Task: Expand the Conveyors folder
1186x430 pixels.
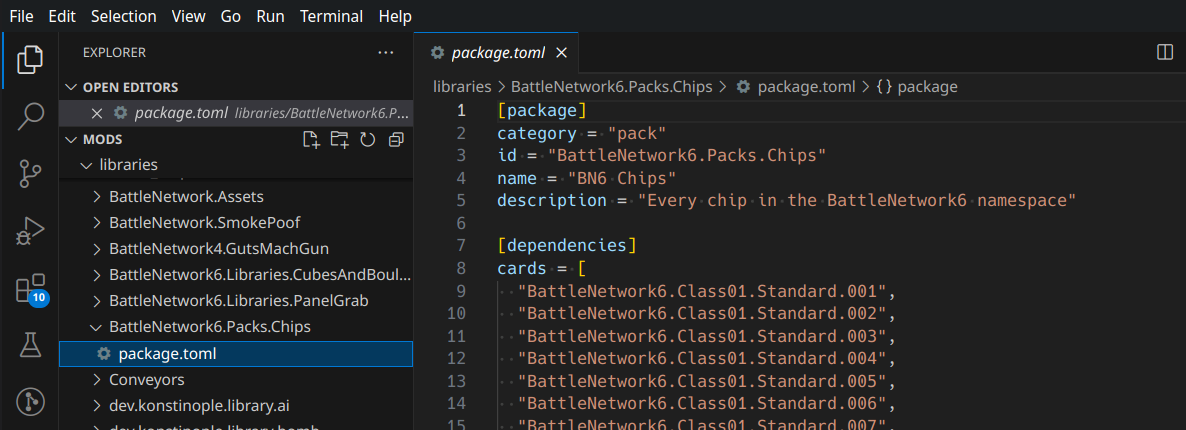Action: pos(96,379)
